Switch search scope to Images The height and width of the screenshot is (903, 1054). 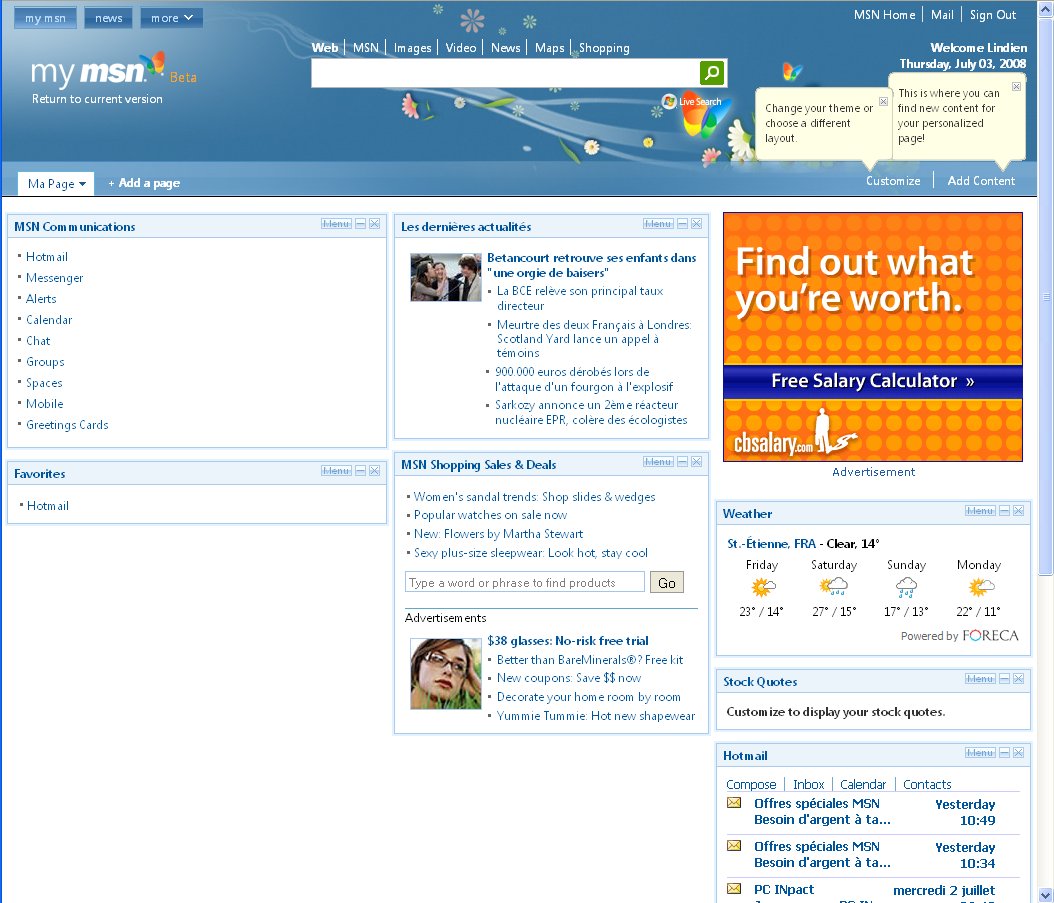point(412,48)
